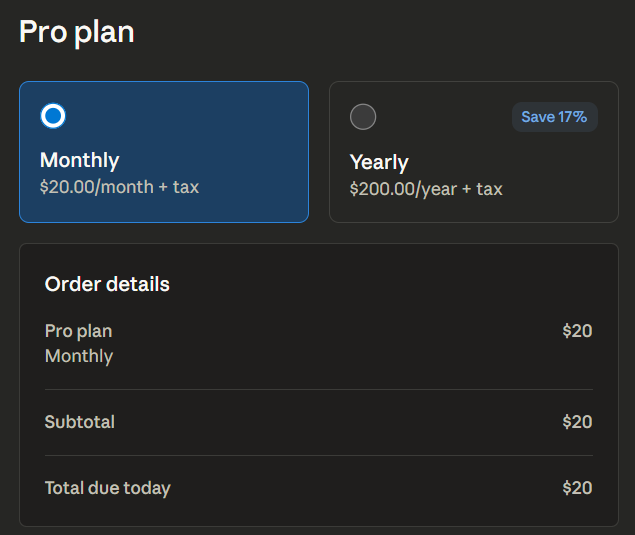The image size is (635, 535).
Task: Click the Pro plan line item label
Action: coord(78,331)
